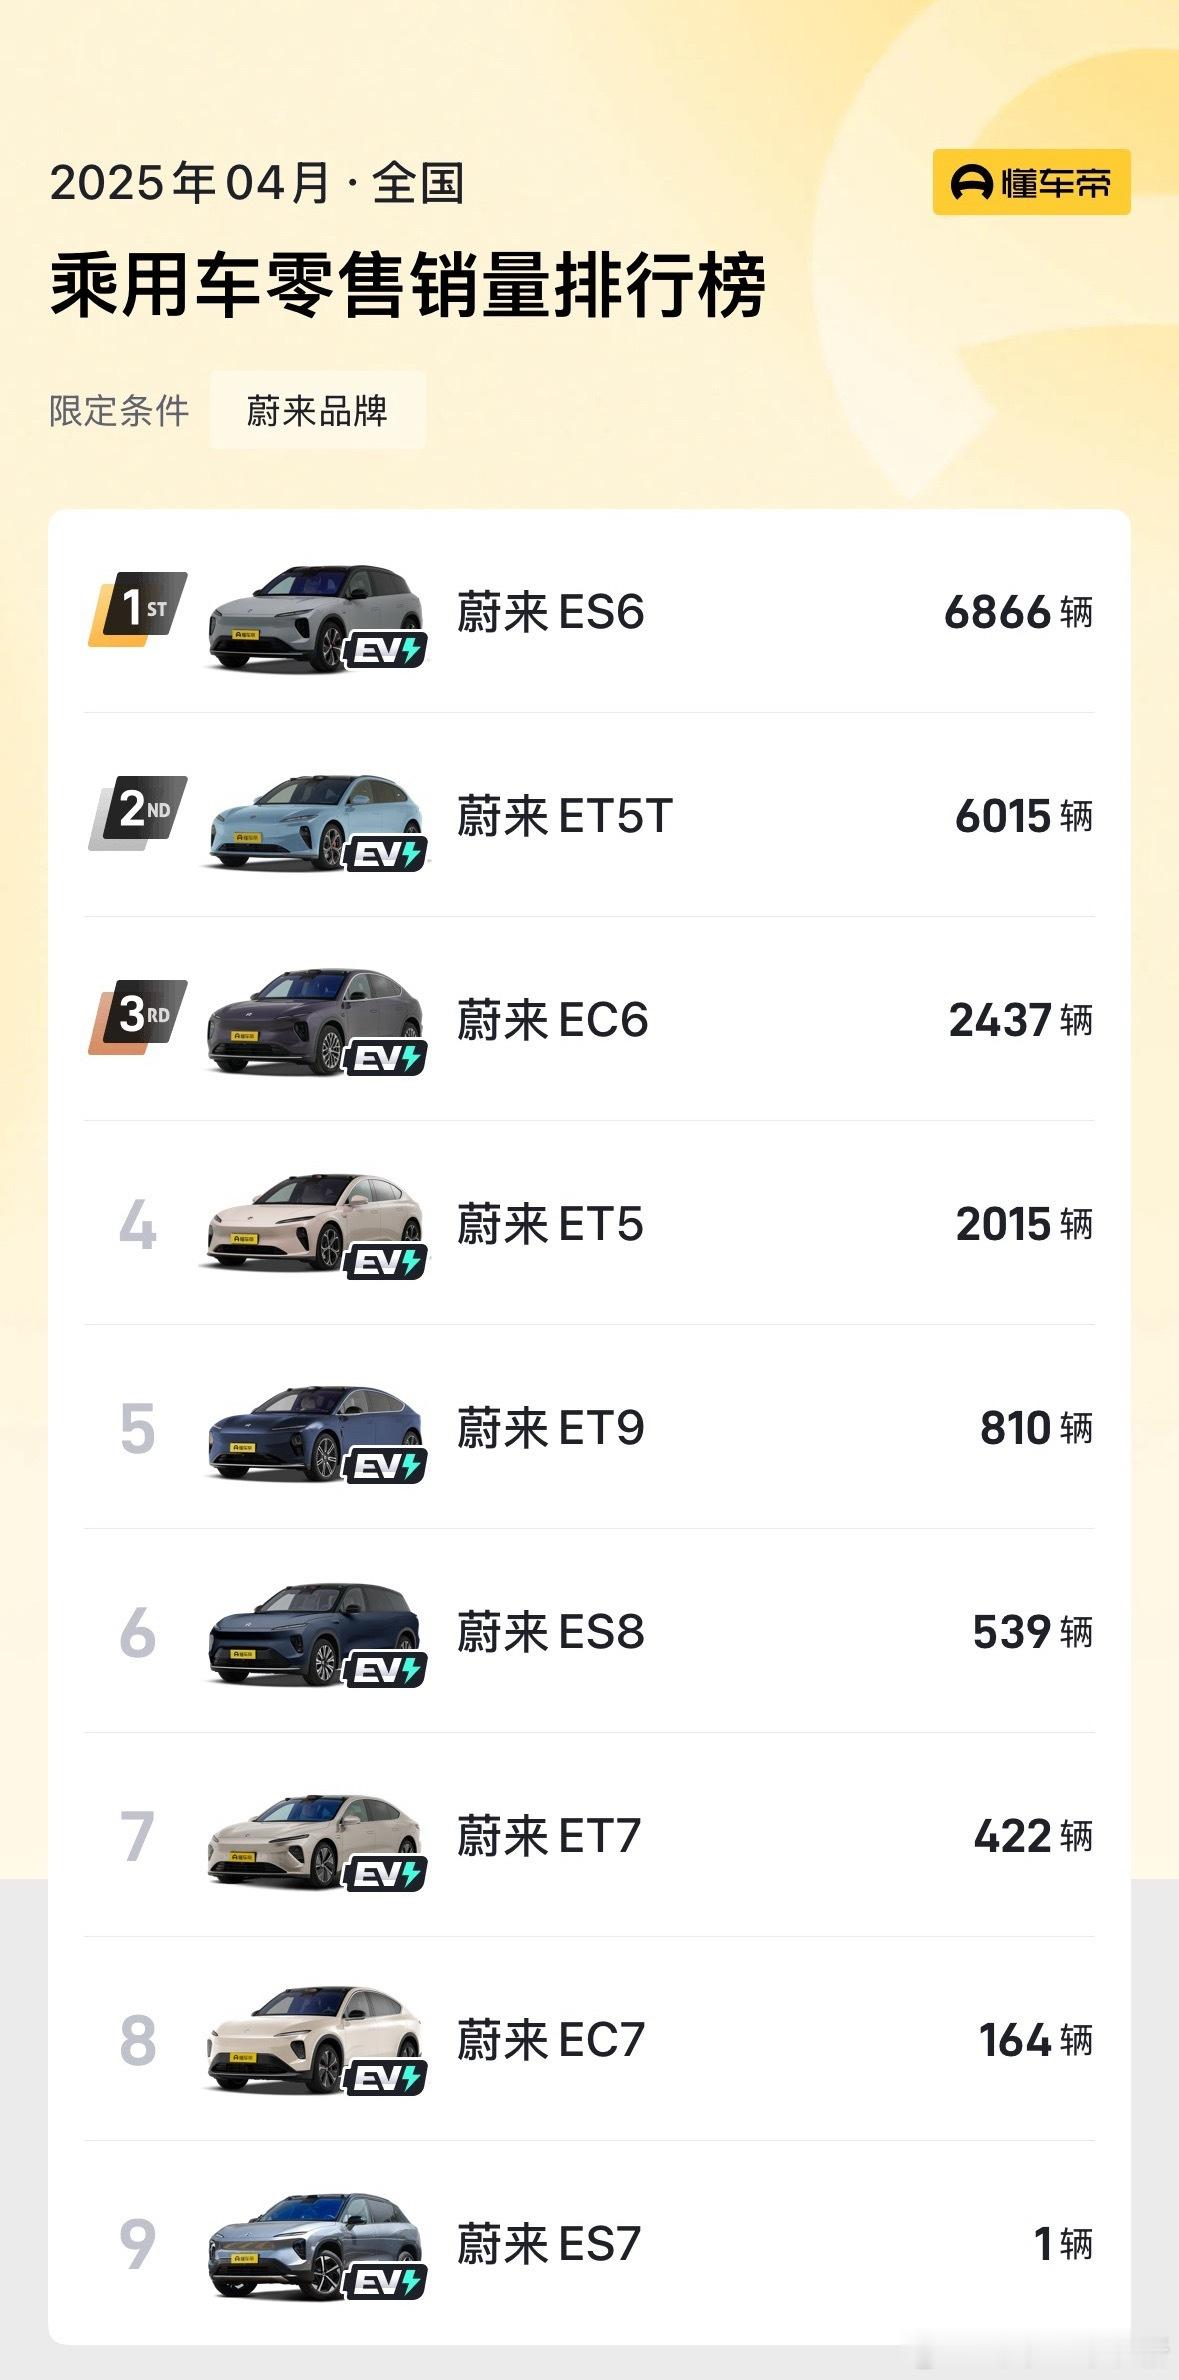The image size is (1179, 2380).
Task: Click the EV badge on 蔚来 ET9
Action: click(386, 1467)
